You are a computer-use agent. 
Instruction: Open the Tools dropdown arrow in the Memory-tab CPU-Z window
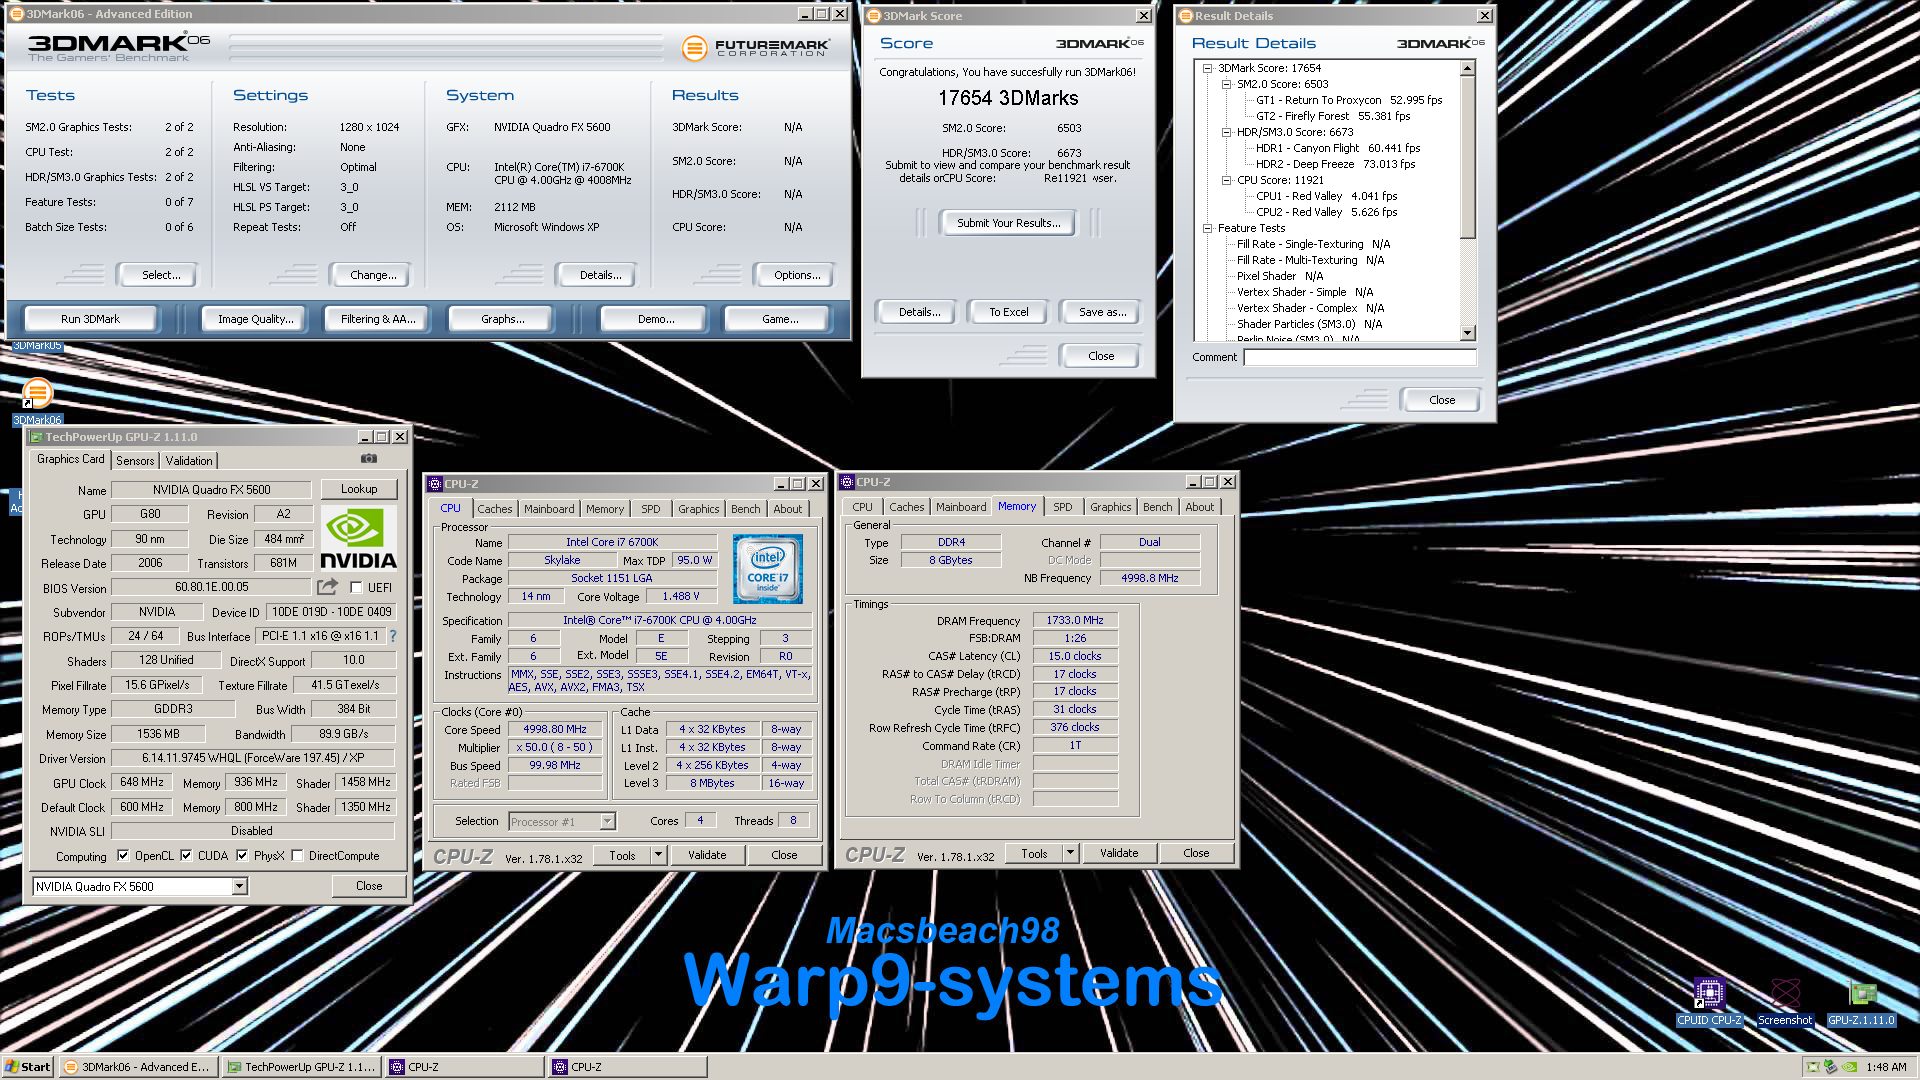click(x=1070, y=853)
